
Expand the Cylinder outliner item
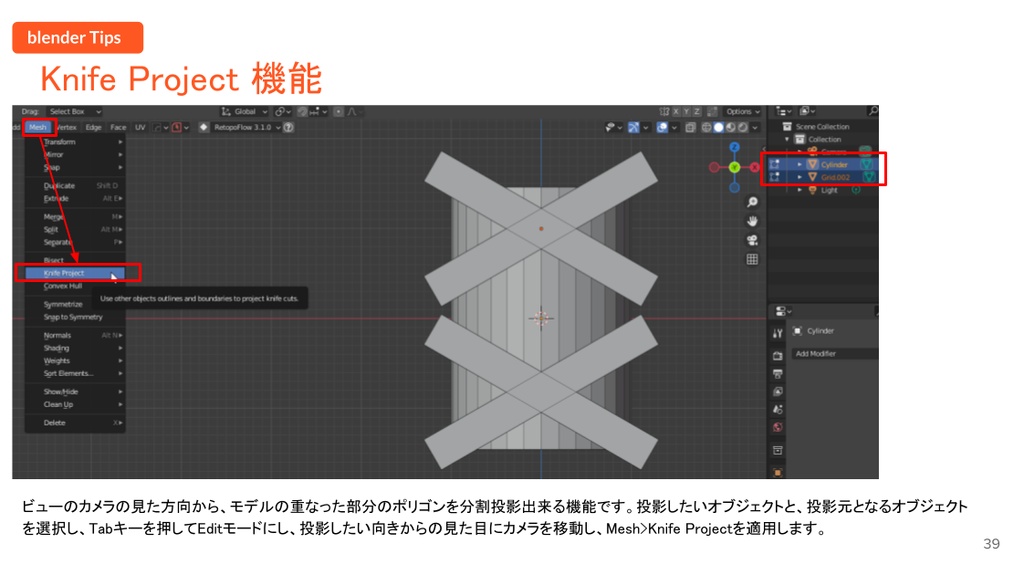pos(799,165)
